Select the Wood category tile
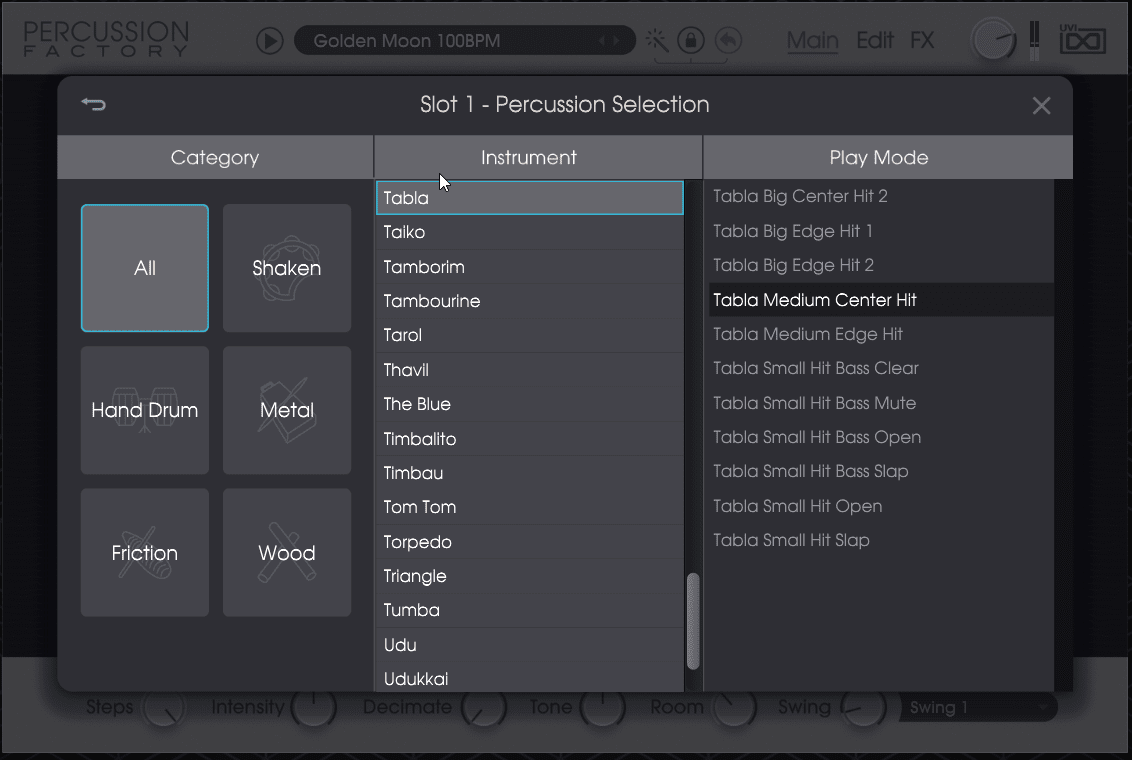 (287, 553)
